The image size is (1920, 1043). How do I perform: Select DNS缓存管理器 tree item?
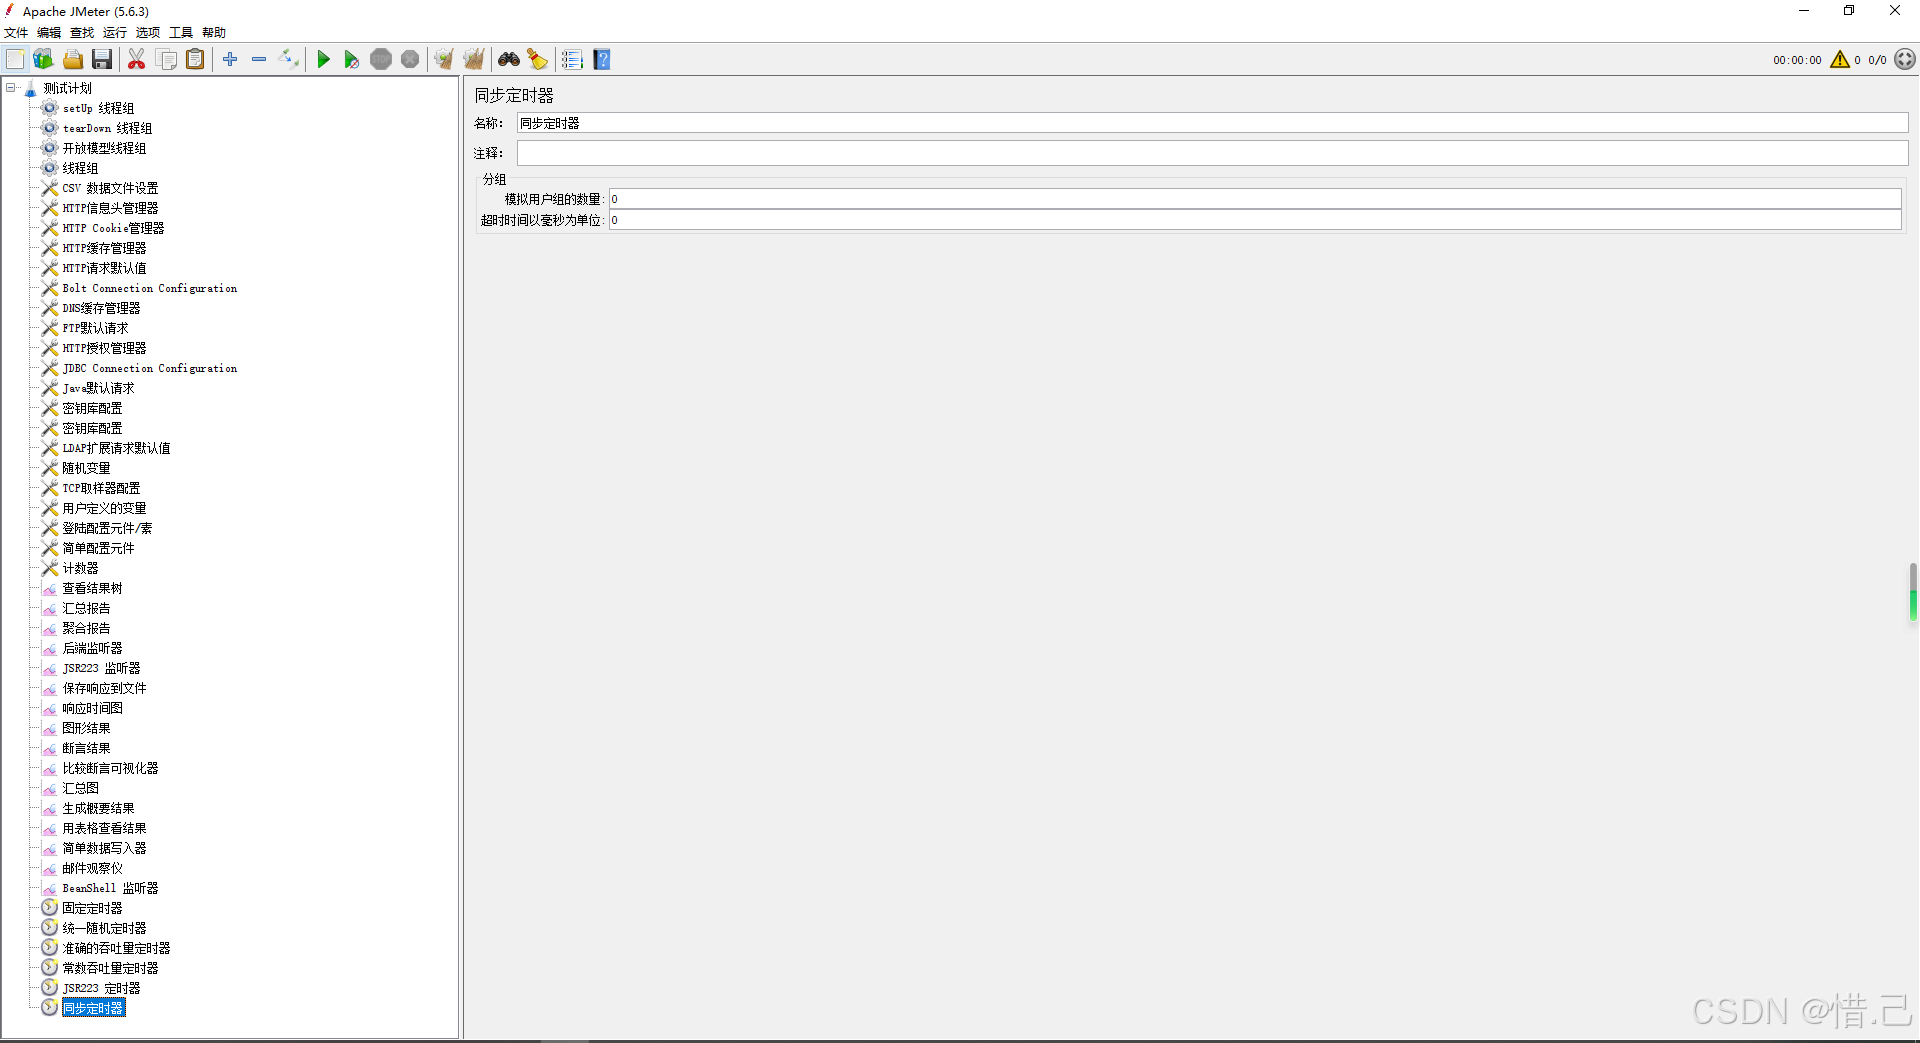point(101,308)
